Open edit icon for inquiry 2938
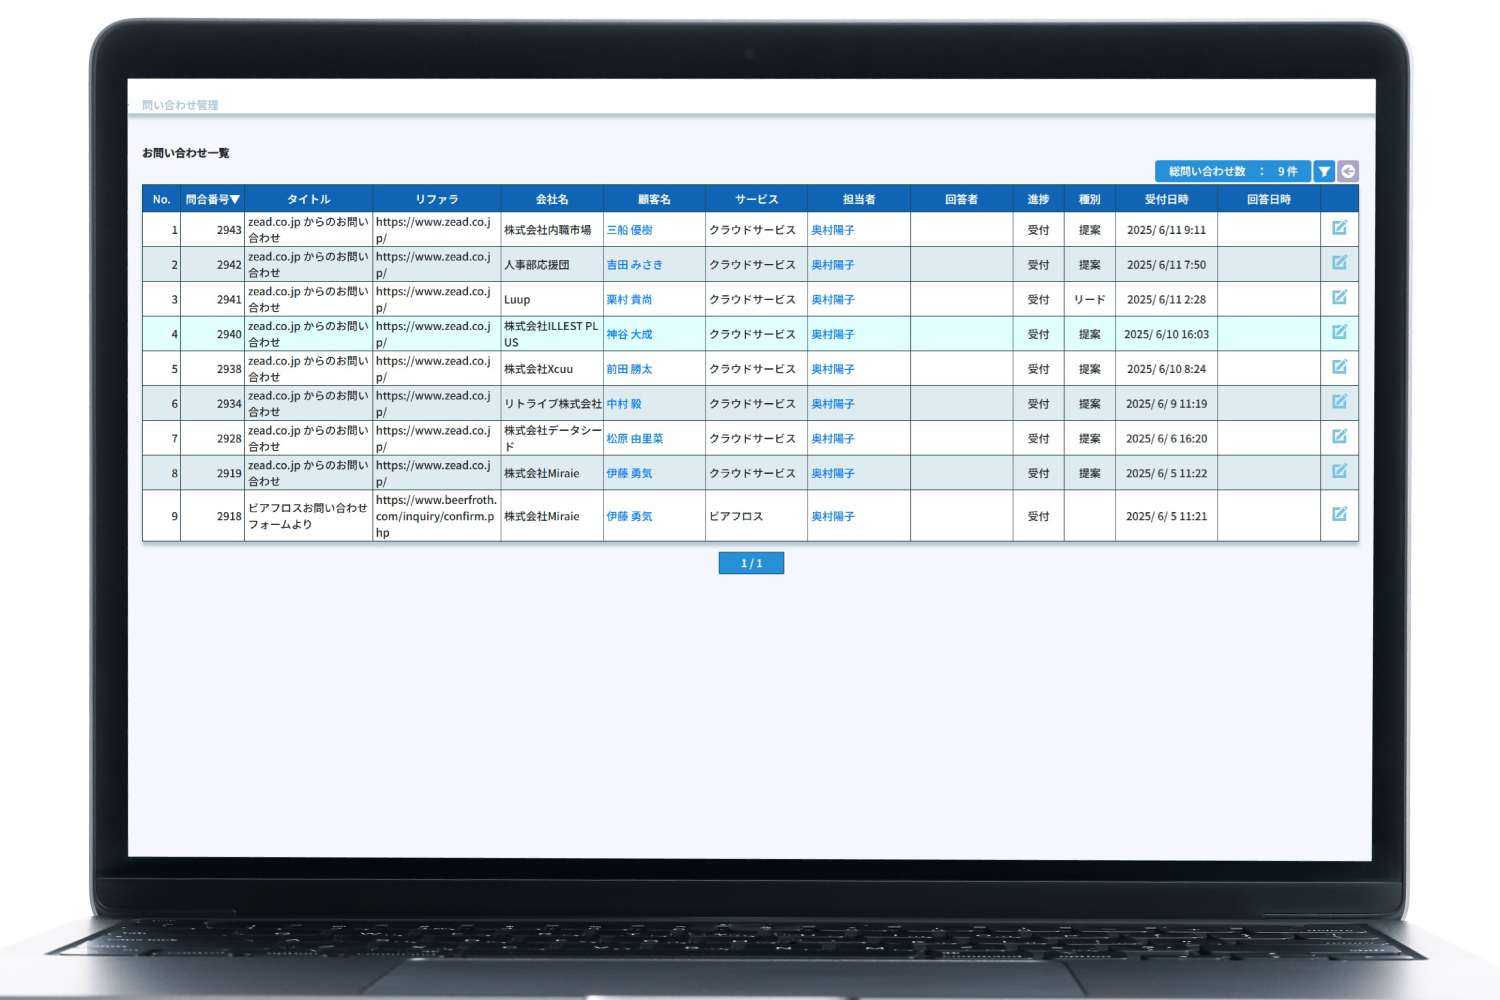Screen dimensions: 1500x1000 pos(1339,368)
